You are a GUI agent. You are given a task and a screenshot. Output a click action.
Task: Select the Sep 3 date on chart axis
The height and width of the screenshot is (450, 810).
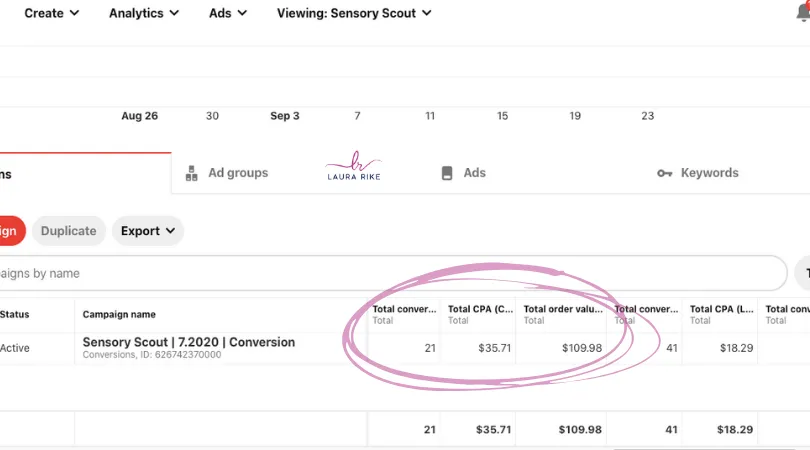pyautogui.click(x=285, y=116)
